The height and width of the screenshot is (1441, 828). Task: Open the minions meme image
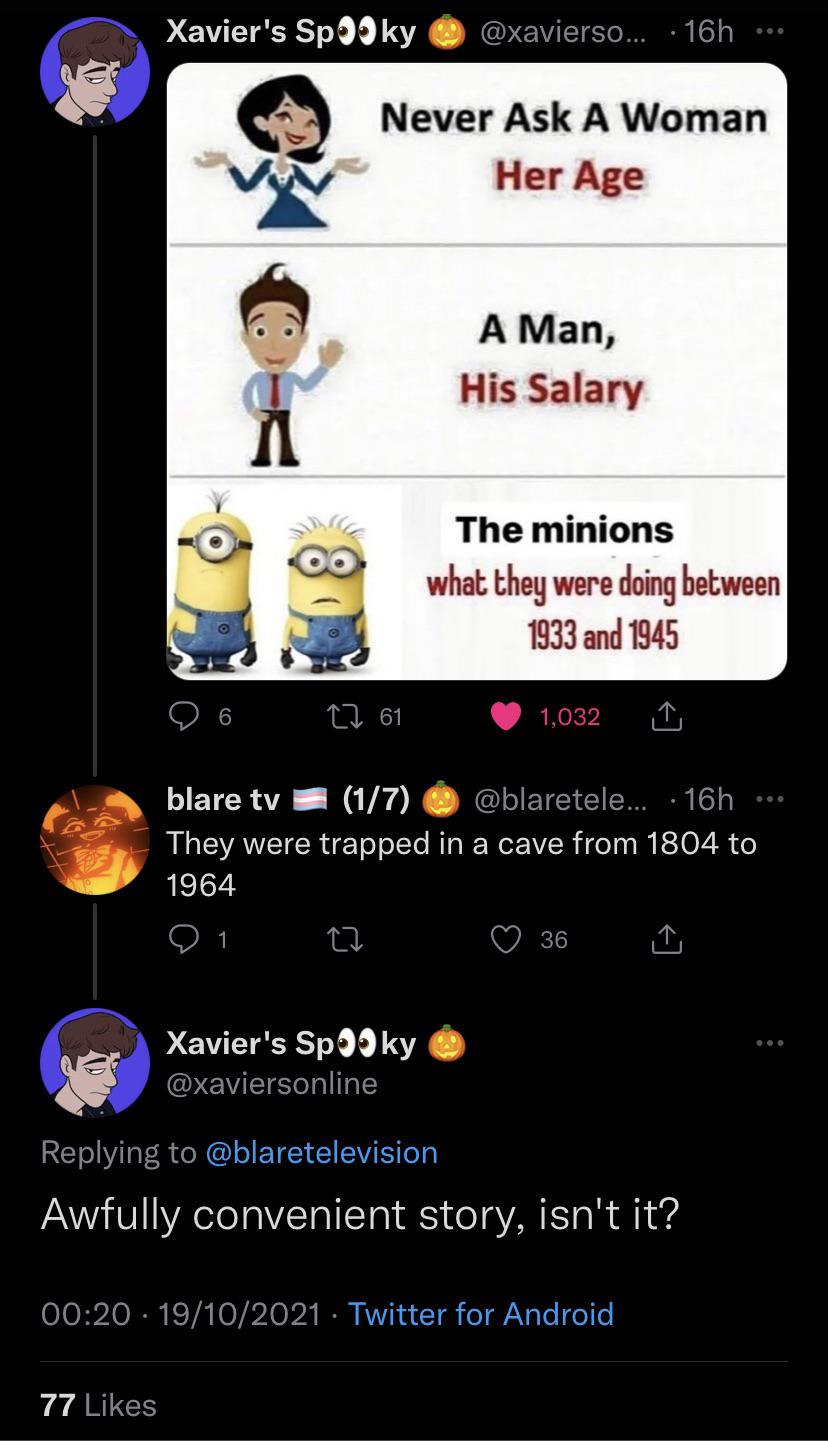coord(476,372)
